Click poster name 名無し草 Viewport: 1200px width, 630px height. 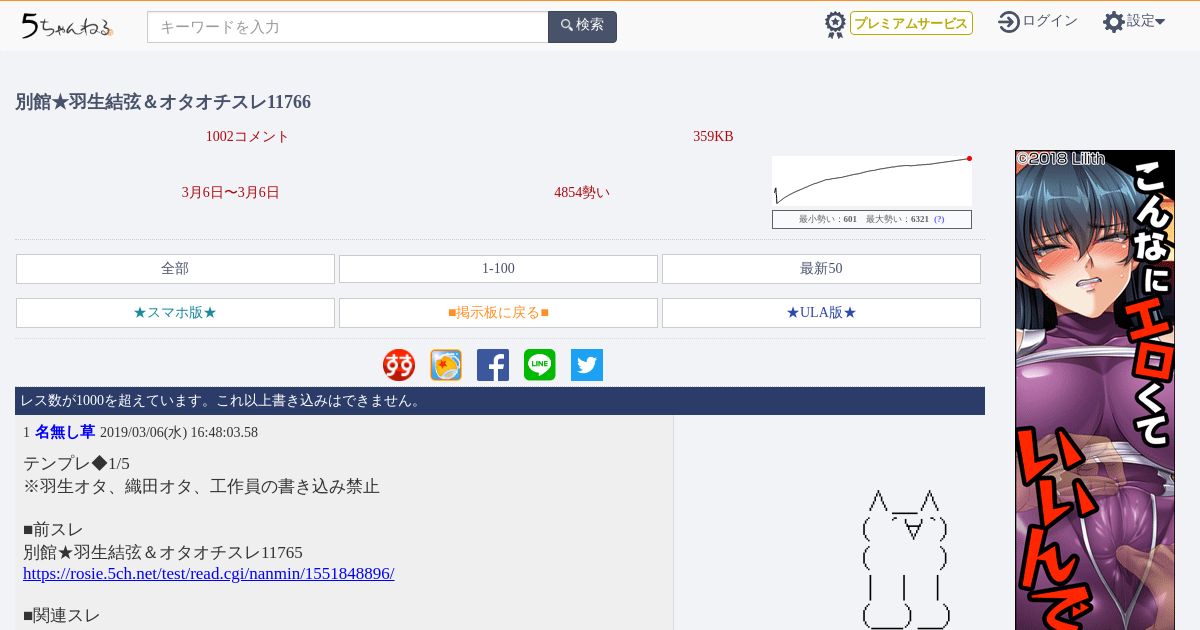[x=65, y=432]
